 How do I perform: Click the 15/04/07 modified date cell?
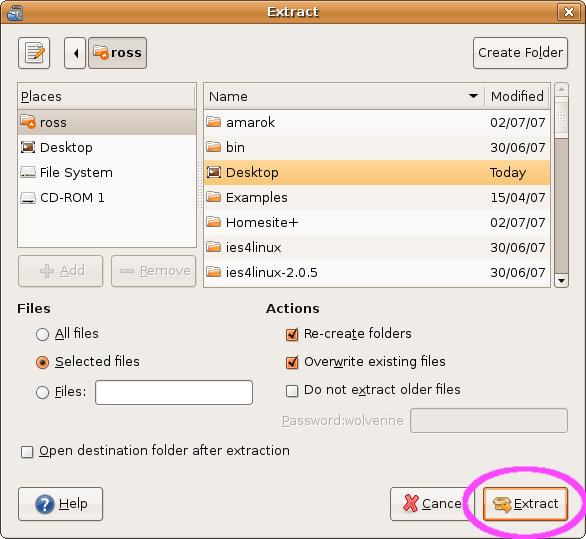click(518, 197)
